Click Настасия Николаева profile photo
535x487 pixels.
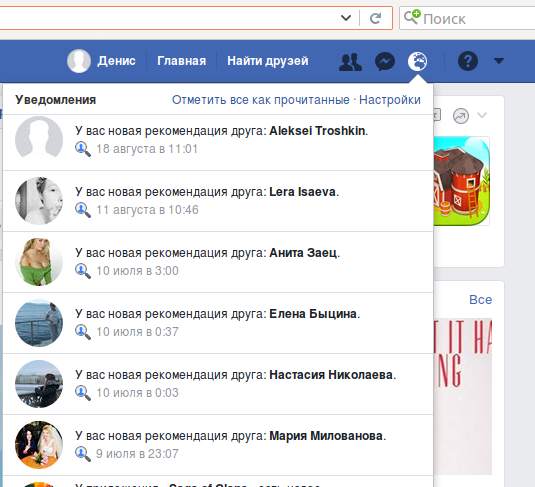pos(39,384)
